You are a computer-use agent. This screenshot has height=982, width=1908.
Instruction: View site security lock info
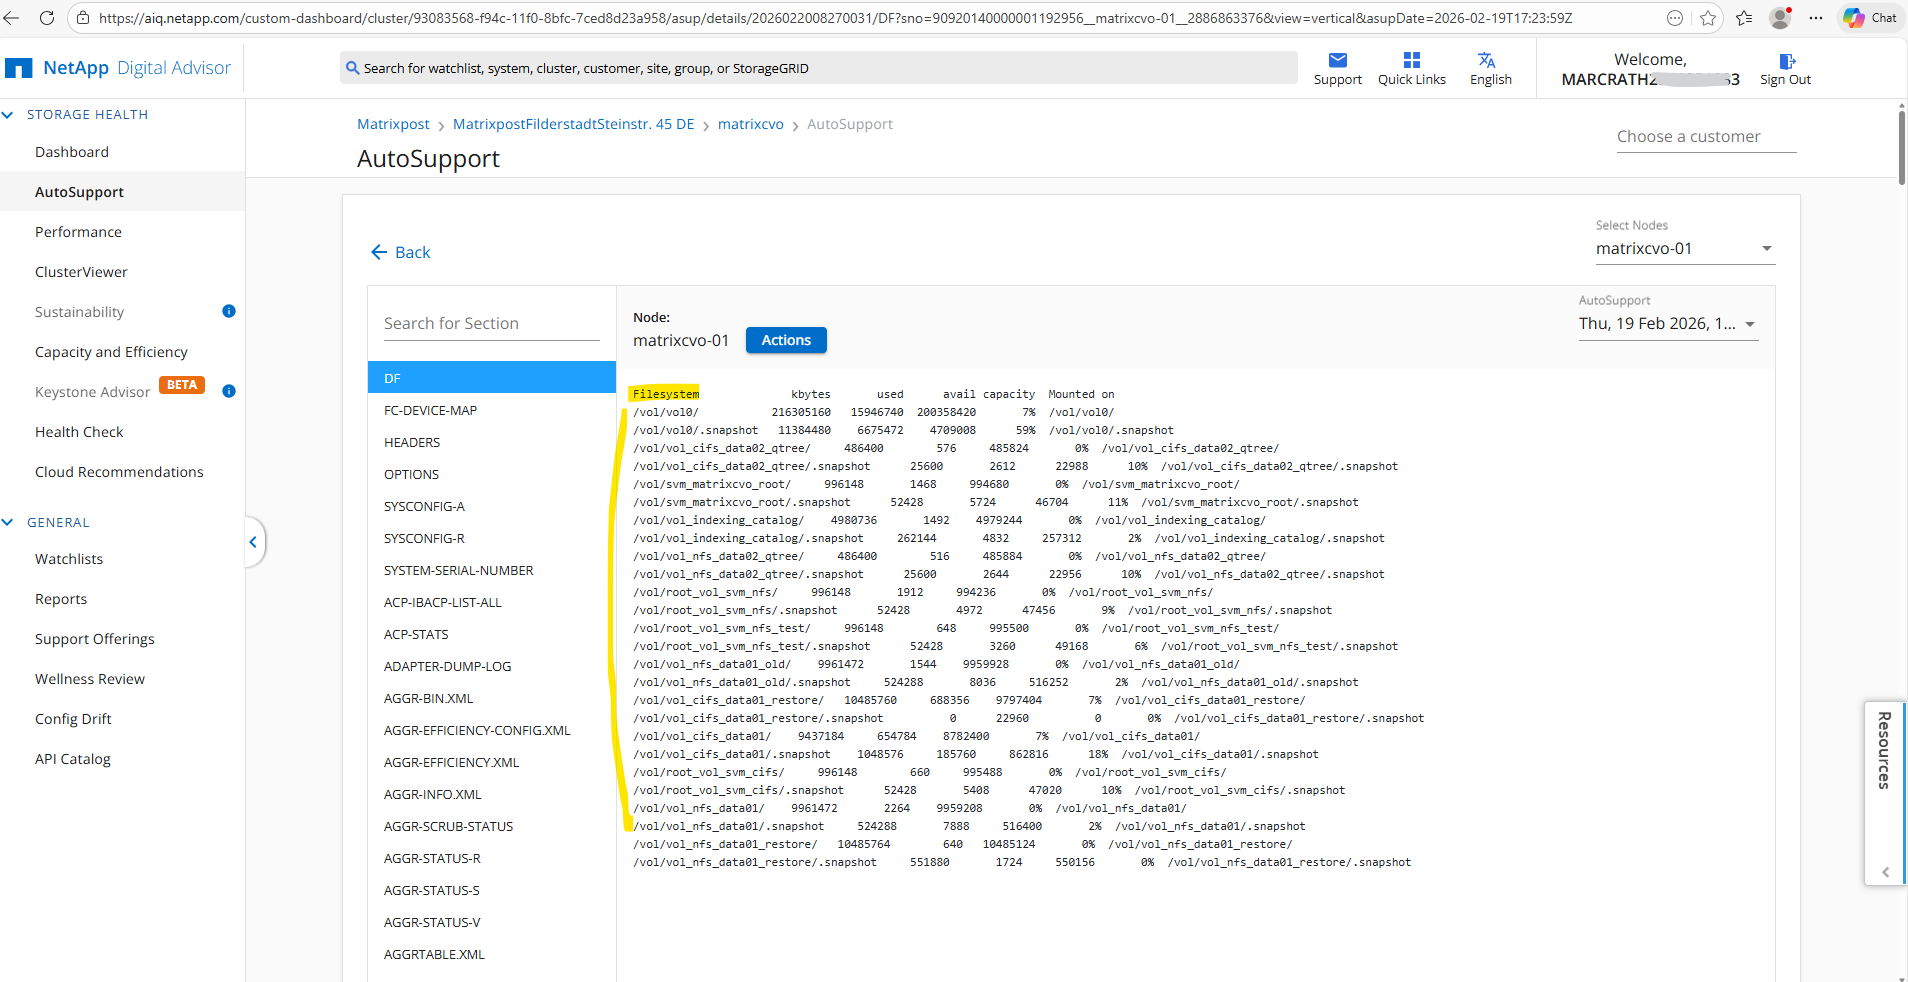click(83, 18)
